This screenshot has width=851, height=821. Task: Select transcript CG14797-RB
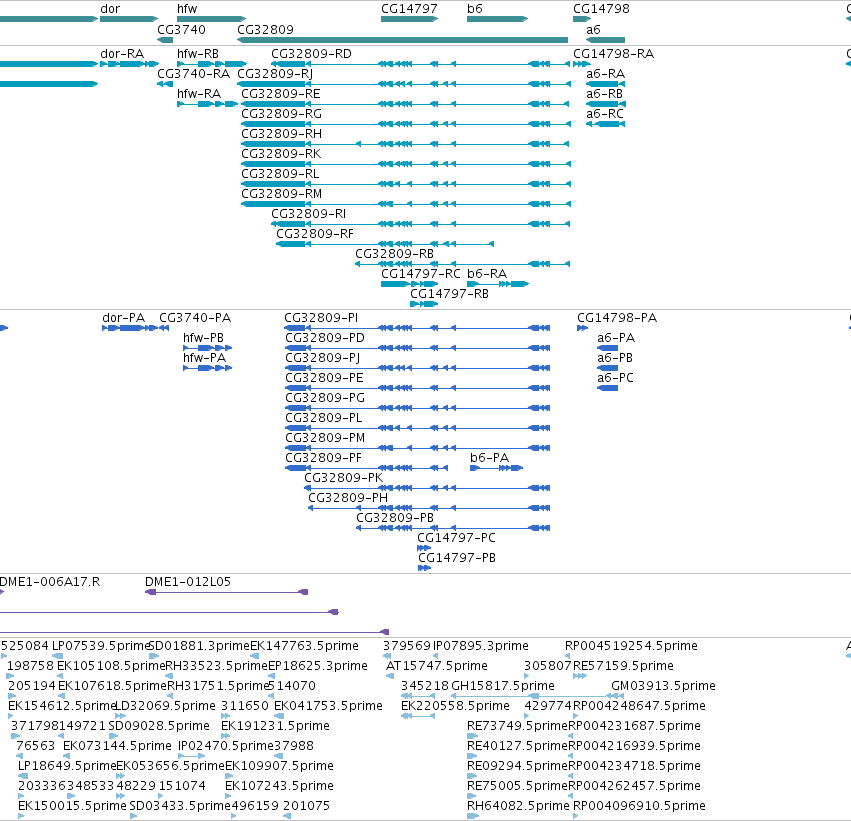449,294
